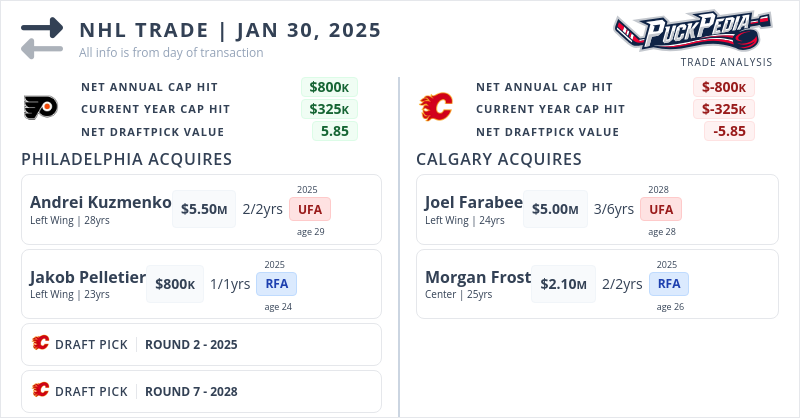Select the Round 2 - 2025 draft pick
The height and width of the screenshot is (418, 800).
191,344
